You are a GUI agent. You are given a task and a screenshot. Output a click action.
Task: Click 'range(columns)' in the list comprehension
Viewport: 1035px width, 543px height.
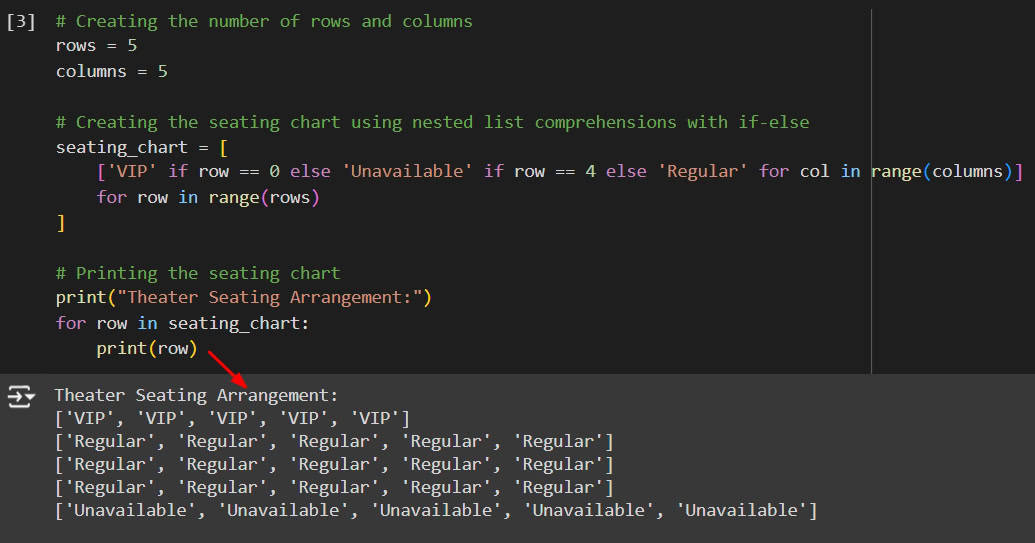[x=941, y=172]
